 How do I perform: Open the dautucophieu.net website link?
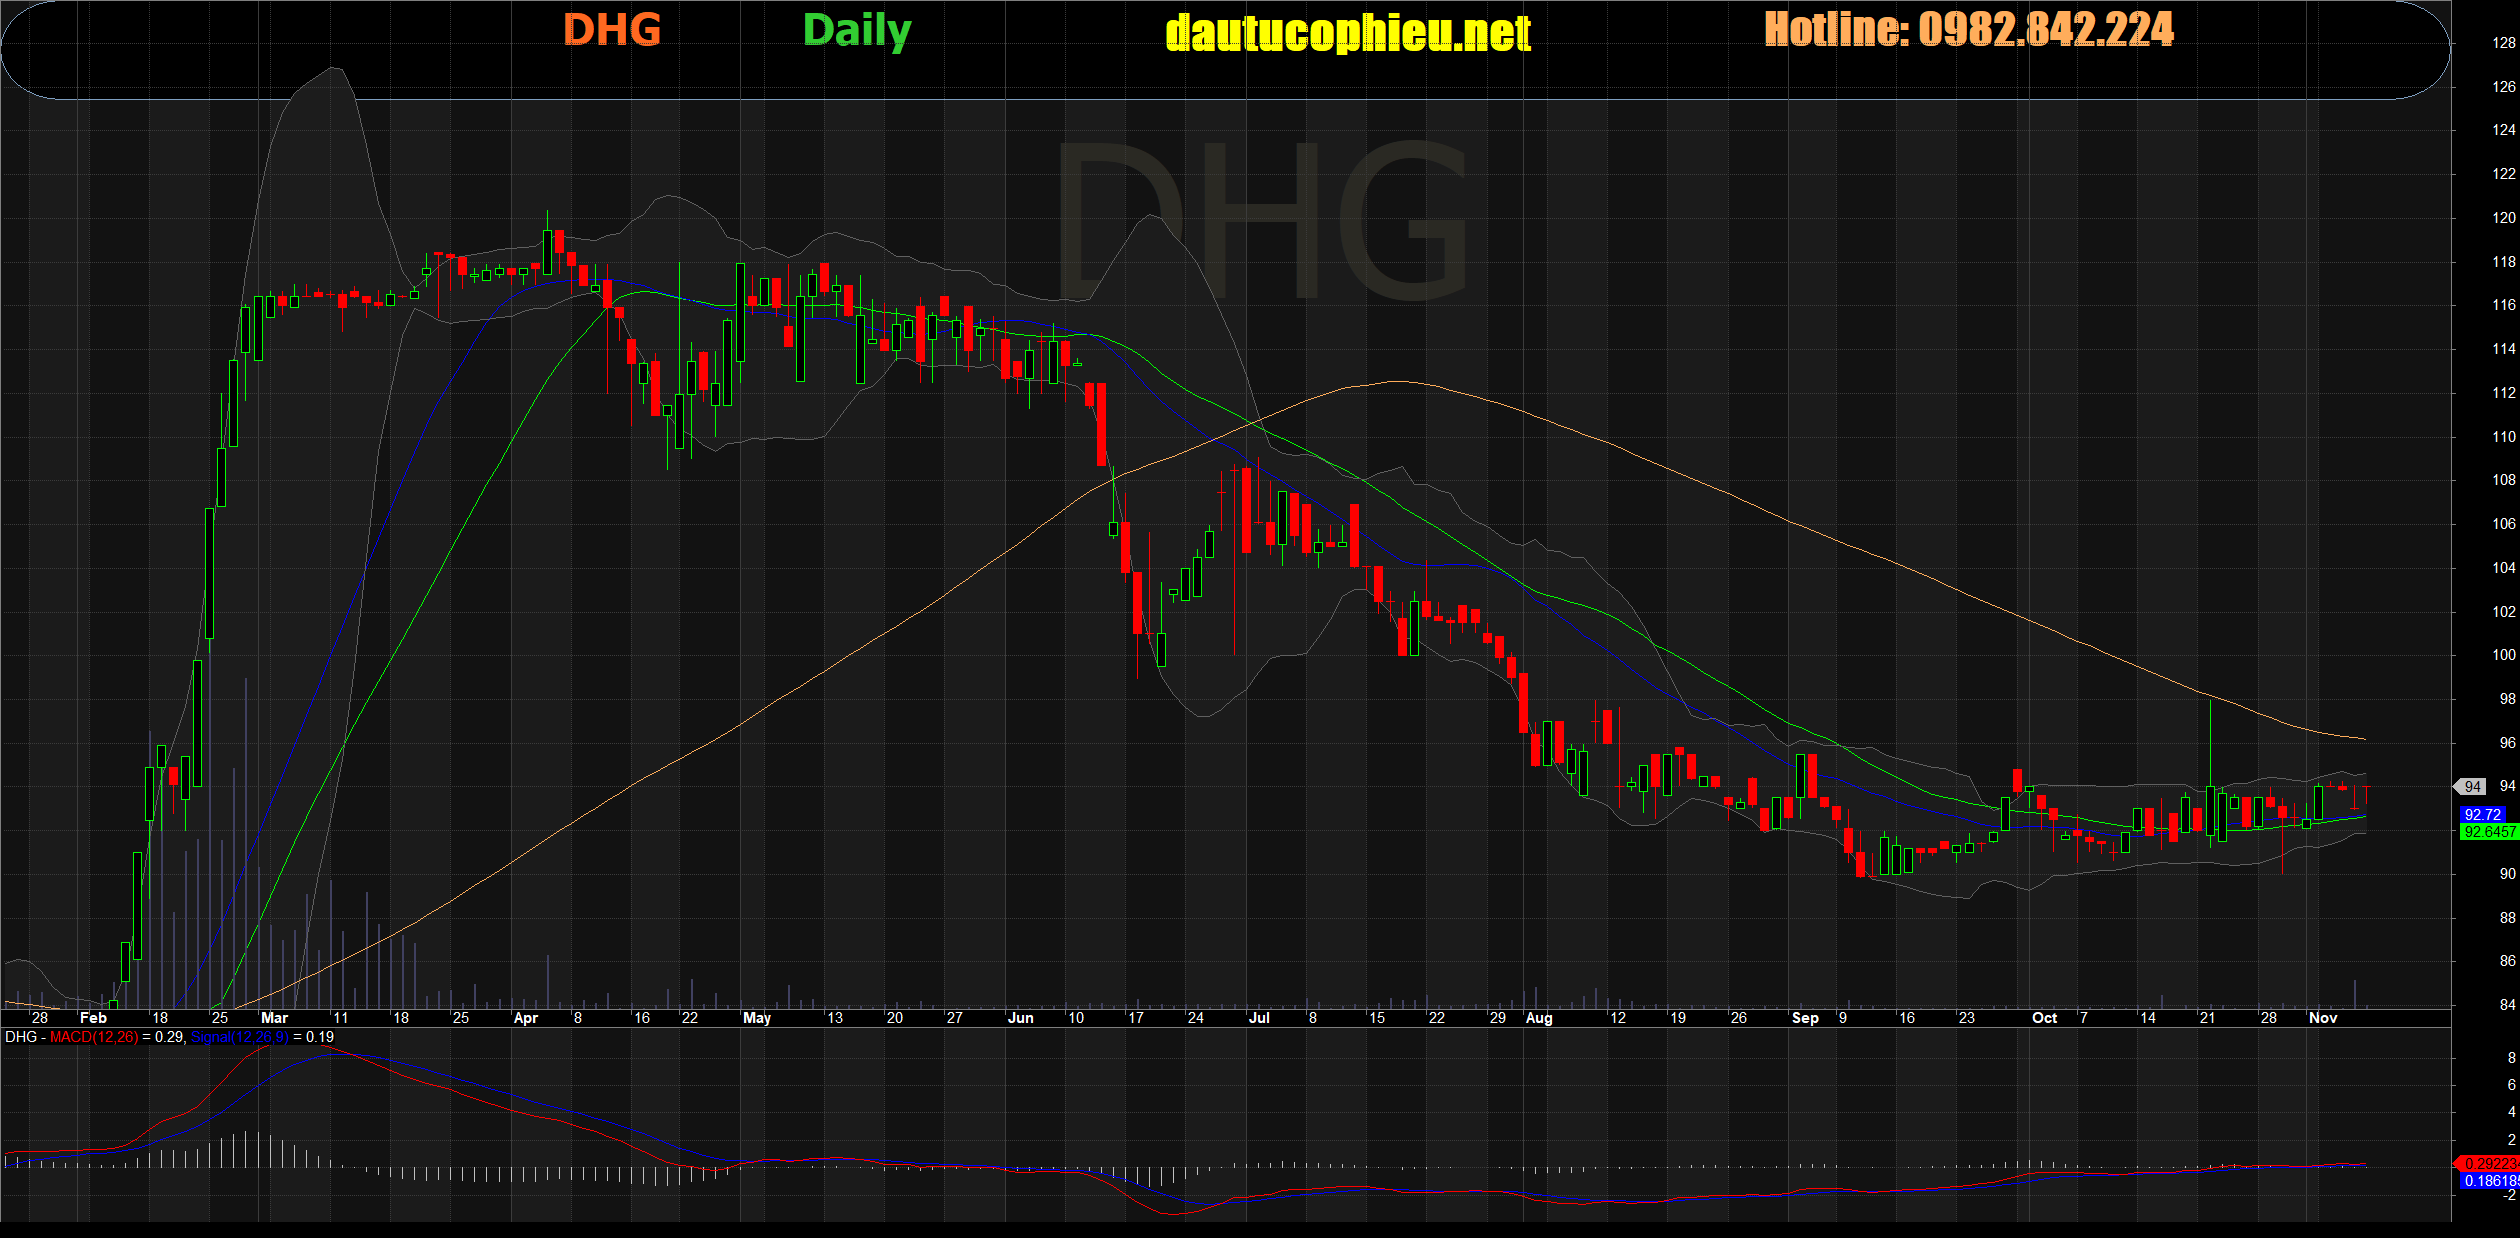[x=1348, y=33]
